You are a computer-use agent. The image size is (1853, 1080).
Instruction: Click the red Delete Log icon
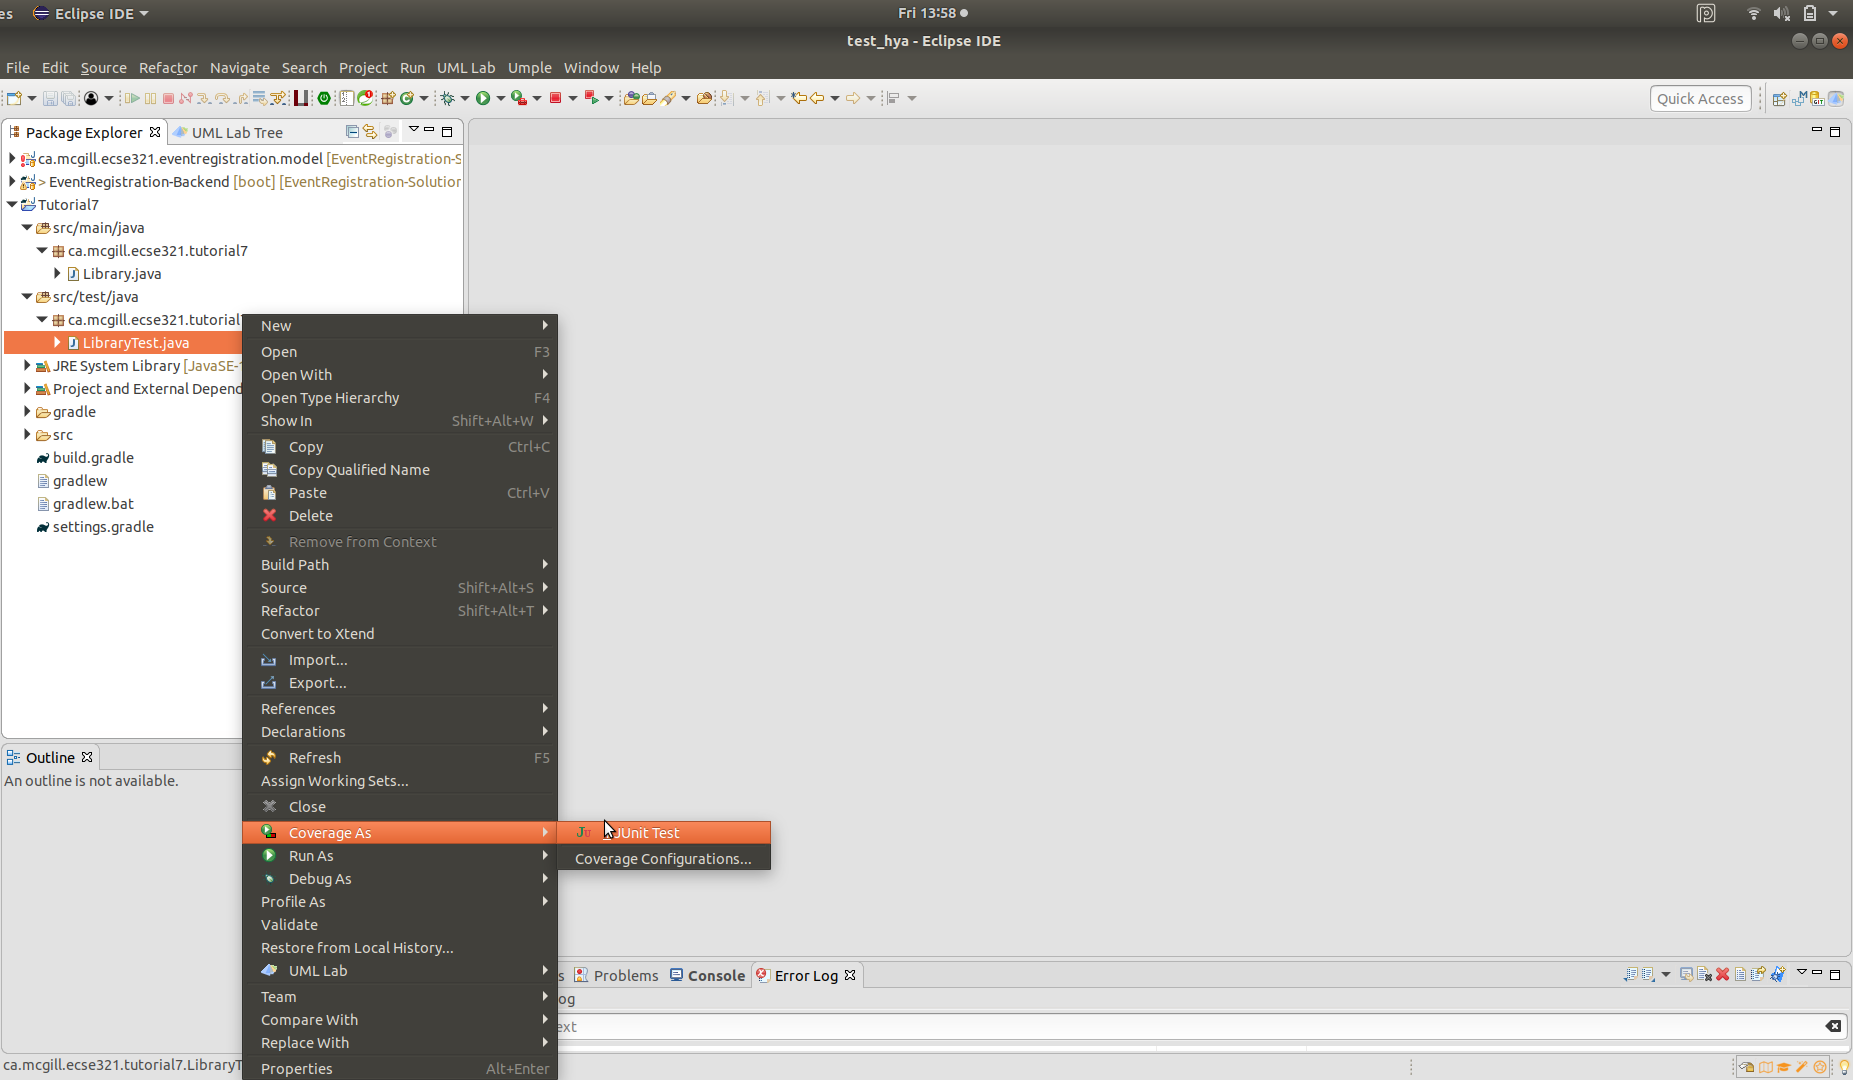pos(1722,974)
